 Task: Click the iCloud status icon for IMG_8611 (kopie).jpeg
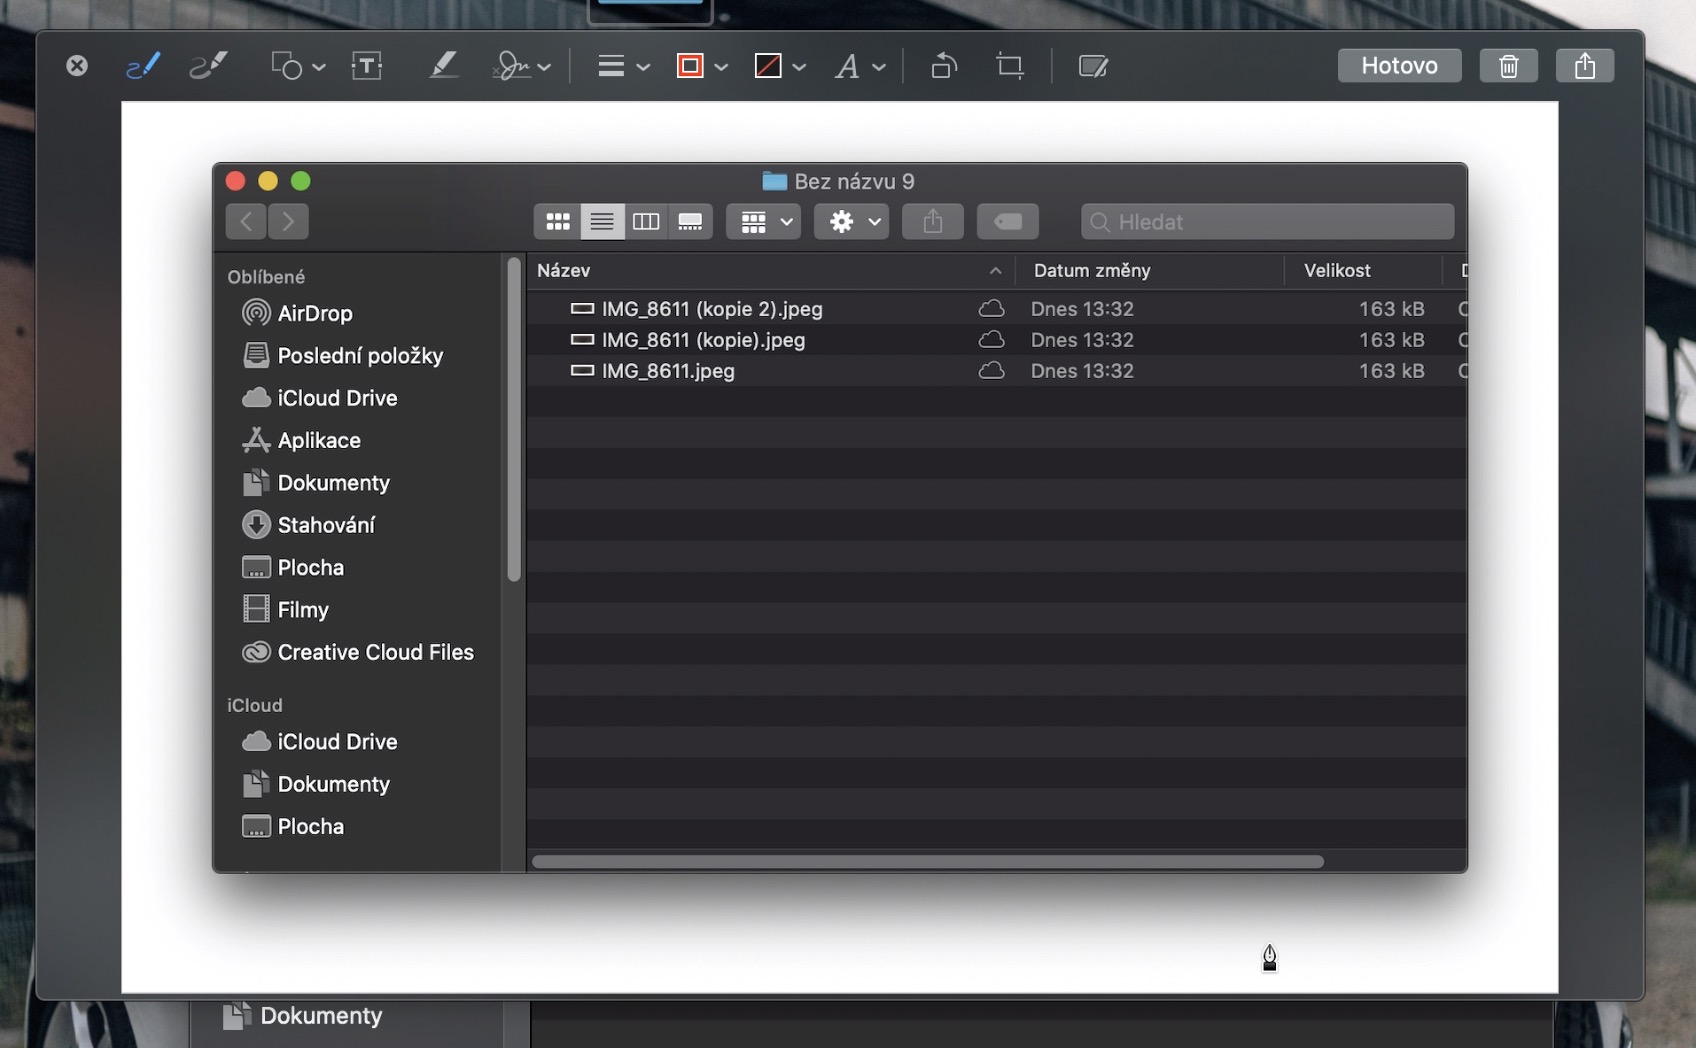click(x=991, y=340)
